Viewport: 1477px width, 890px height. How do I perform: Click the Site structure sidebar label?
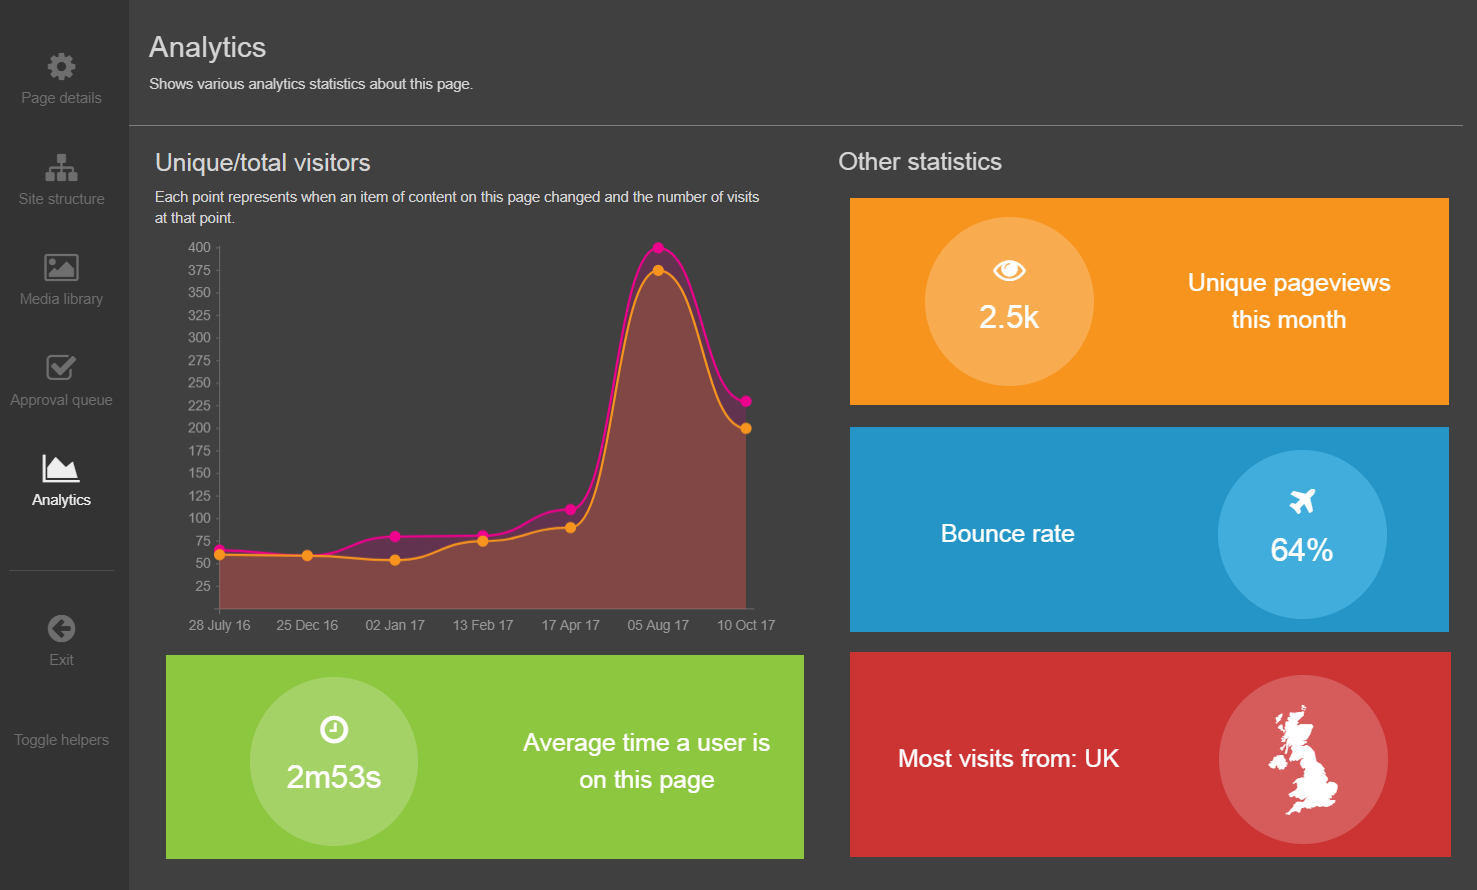[61, 199]
